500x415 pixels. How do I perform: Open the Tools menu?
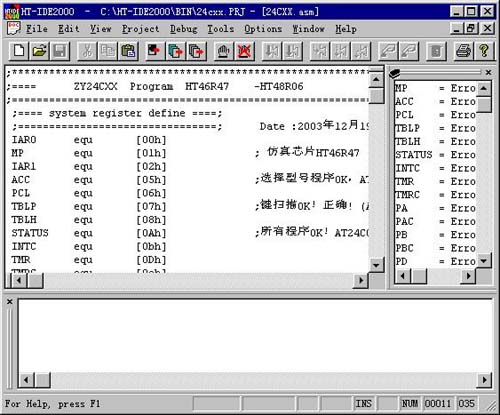(x=221, y=29)
